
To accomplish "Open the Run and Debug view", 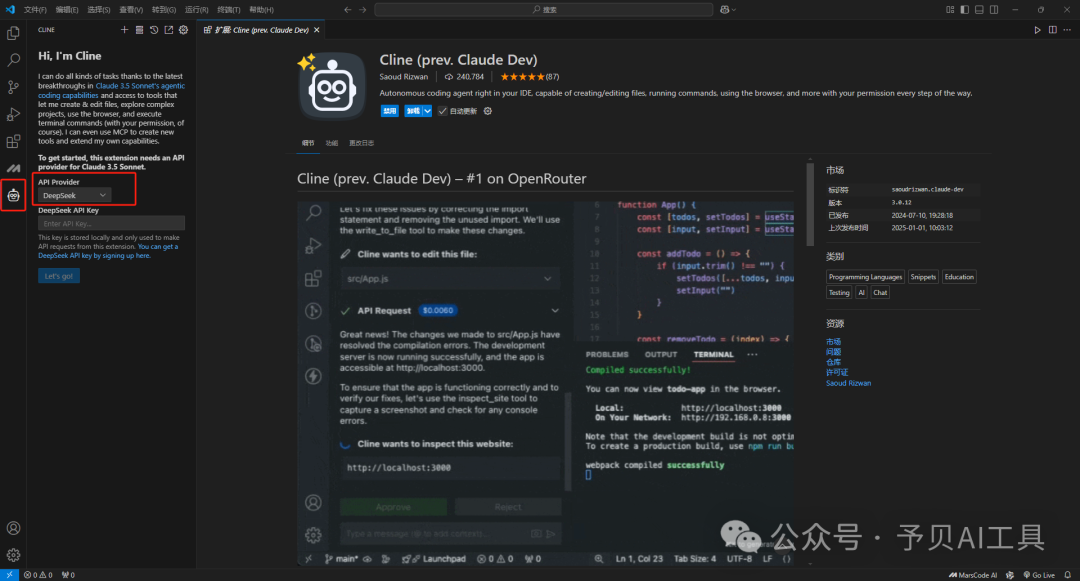I will (13, 114).
